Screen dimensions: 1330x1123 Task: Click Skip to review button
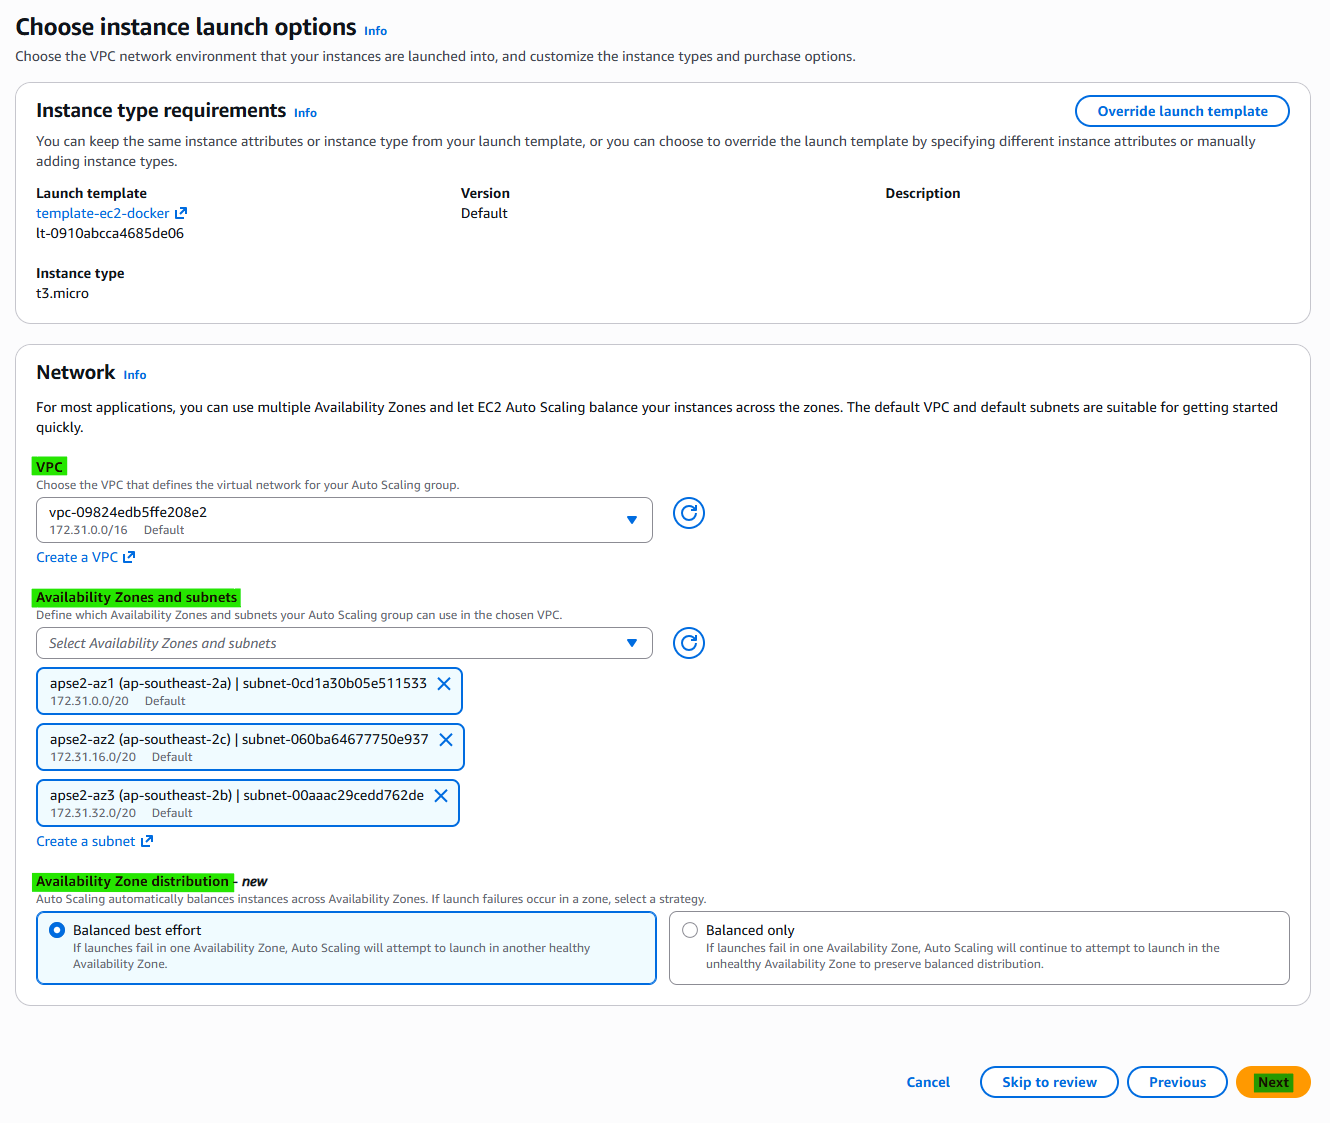[x=1049, y=1082]
